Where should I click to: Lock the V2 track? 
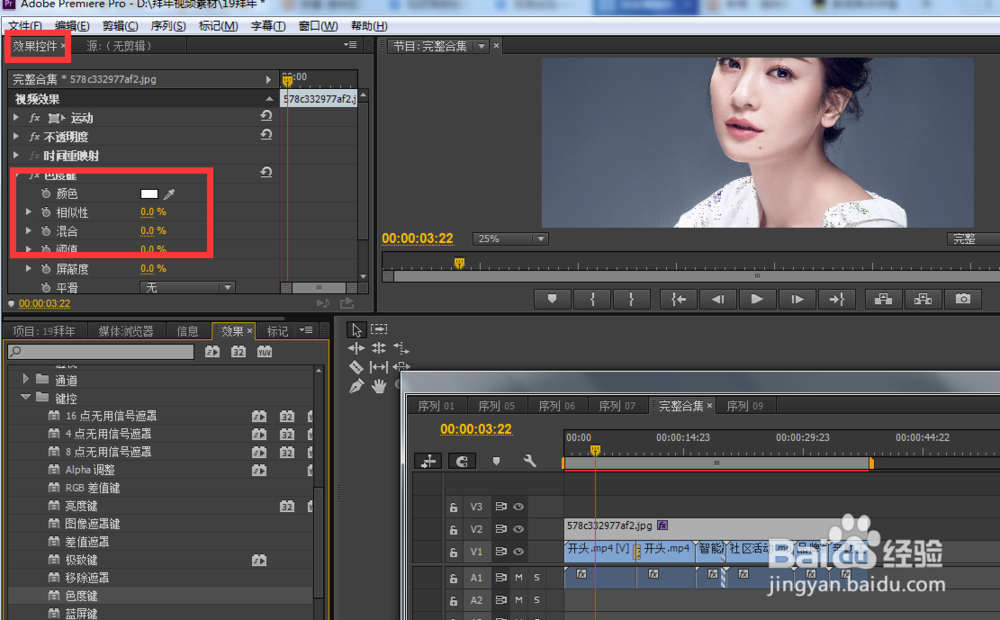coord(453,529)
